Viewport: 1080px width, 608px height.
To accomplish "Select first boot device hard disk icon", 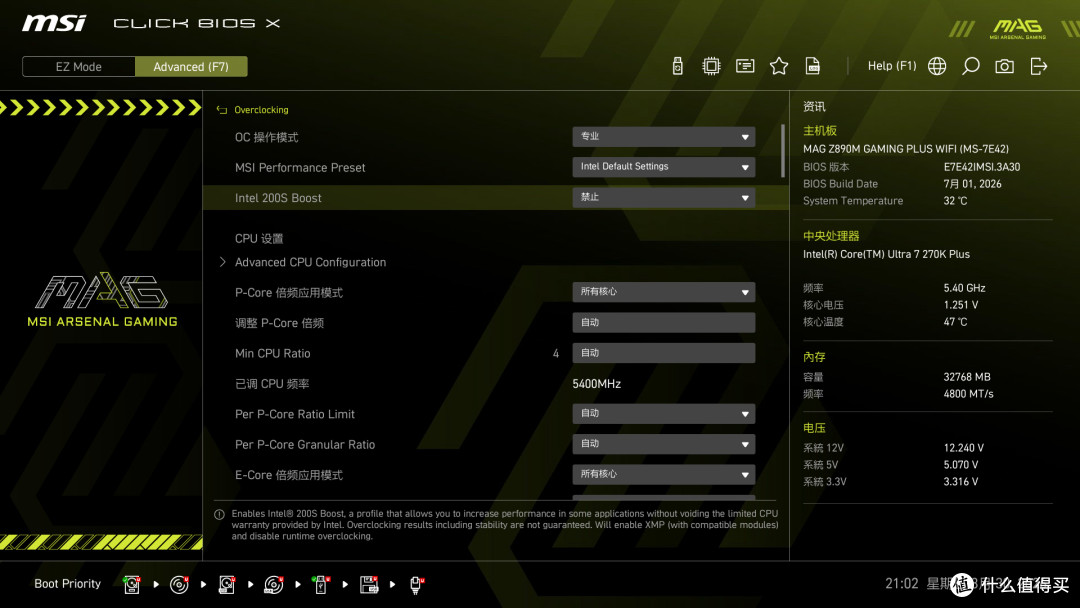I will pos(132,585).
